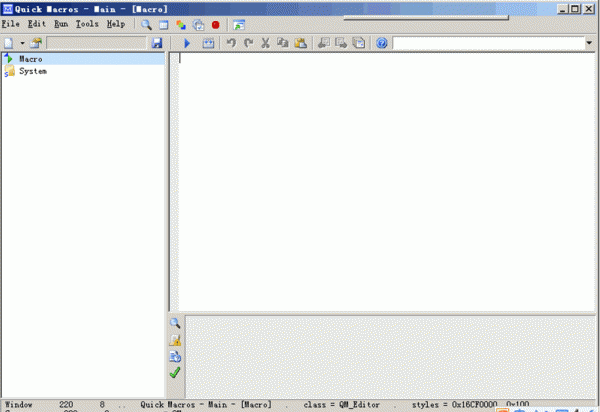Open the Edit menu
The height and width of the screenshot is (412, 600).
coord(37,24)
